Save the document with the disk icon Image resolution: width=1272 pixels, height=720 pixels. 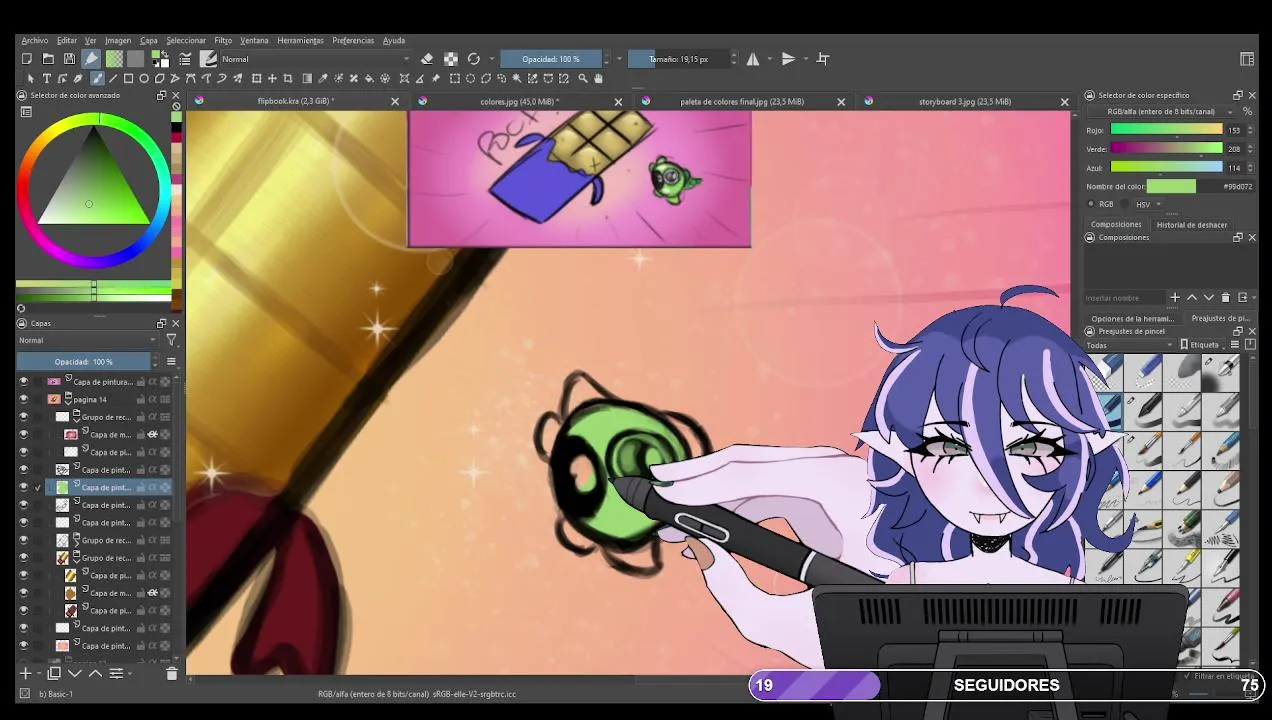pyautogui.click(x=69, y=59)
